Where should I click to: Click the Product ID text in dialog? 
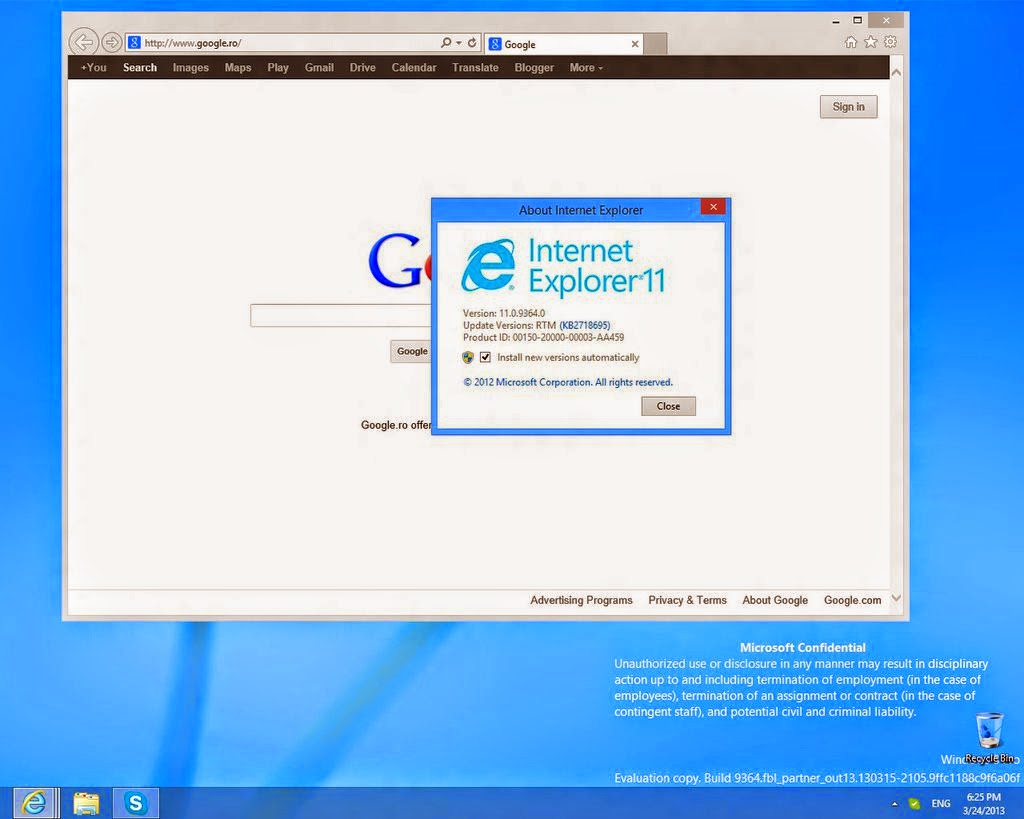click(x=543, y=338)
